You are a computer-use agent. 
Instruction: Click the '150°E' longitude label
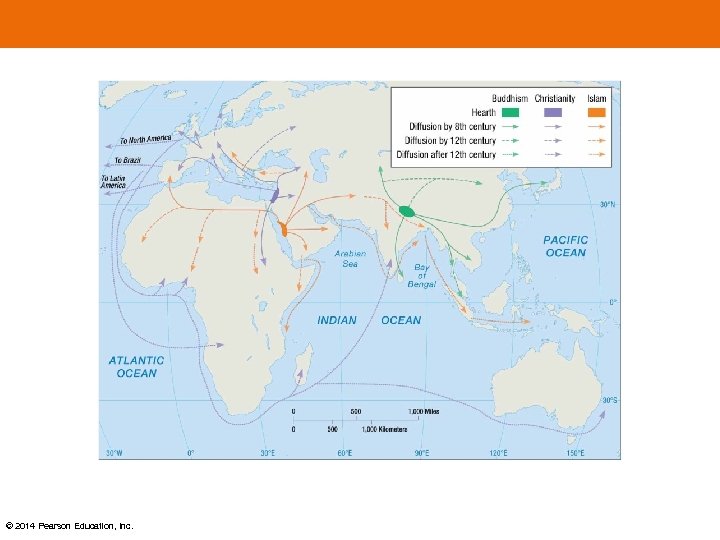tap(575, 453)
